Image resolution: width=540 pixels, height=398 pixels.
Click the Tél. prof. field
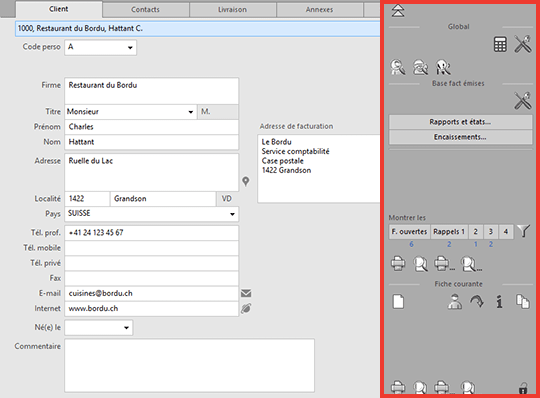point(152,233)
